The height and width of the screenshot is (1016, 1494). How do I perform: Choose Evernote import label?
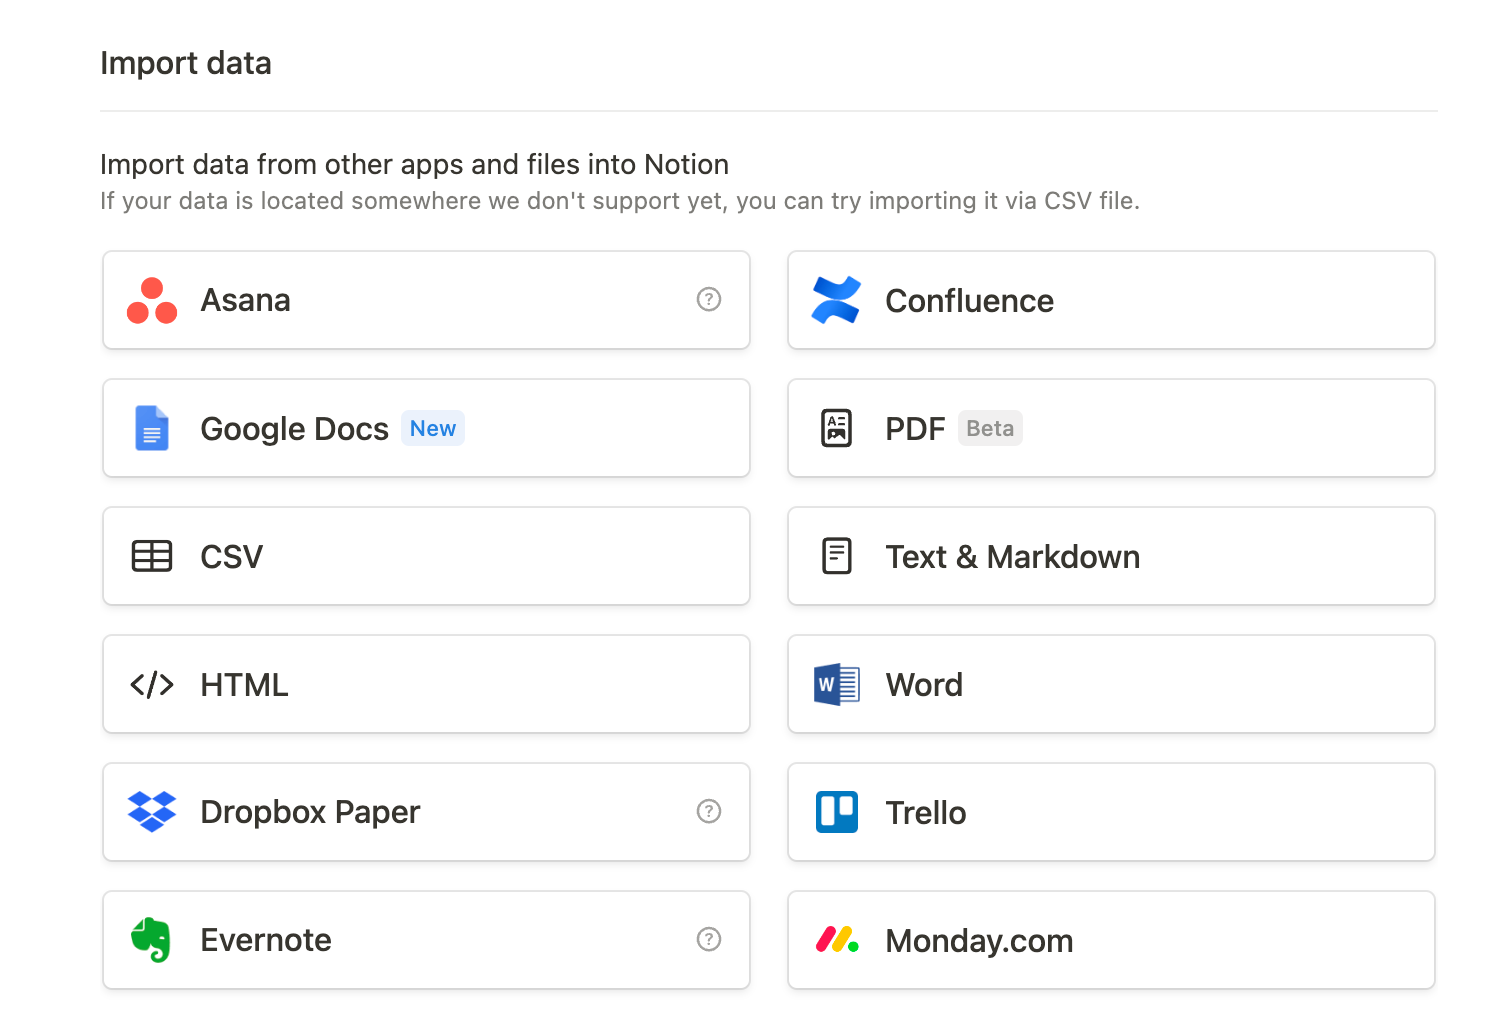click(x=266, y=940)
